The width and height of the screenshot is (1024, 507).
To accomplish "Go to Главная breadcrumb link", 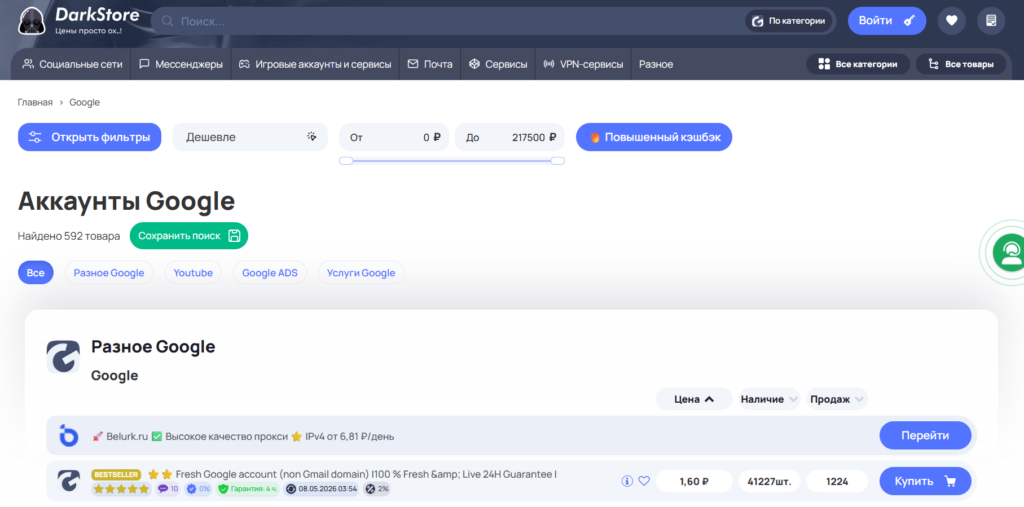I will coord(35,103).
